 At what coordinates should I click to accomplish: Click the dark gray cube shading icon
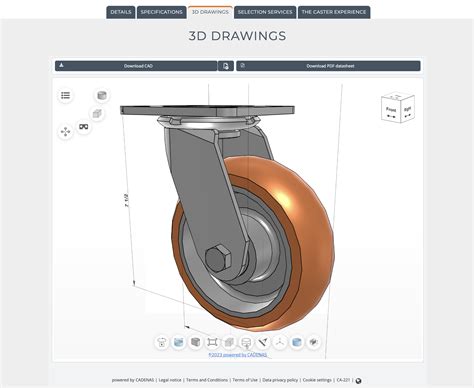pyautogui.click(x=195, y=342)
